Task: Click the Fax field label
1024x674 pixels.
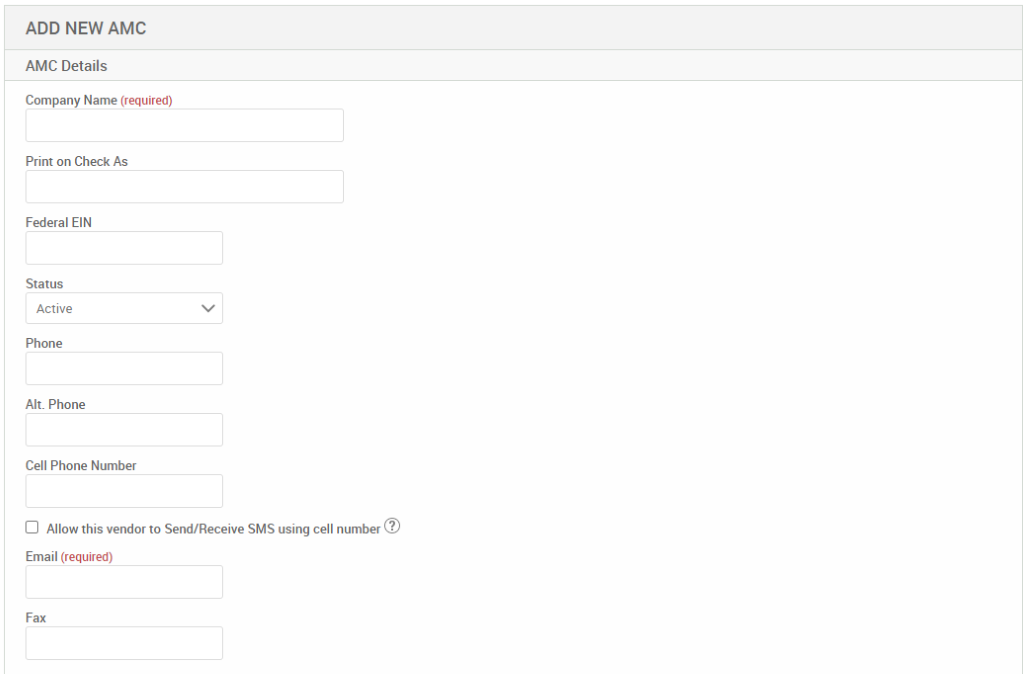Action: [x=36, y=618]
